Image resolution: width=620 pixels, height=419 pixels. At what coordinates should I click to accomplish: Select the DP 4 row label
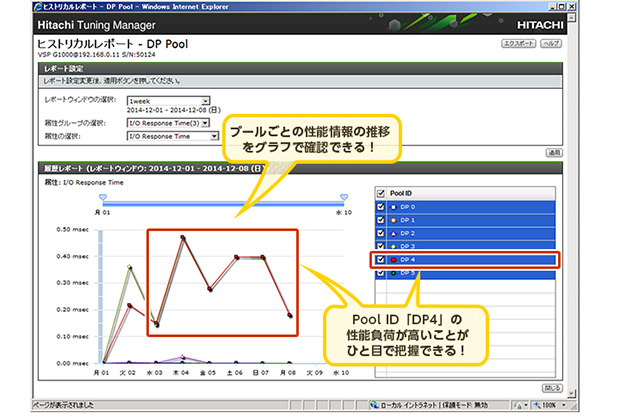[x=407, y=260]
